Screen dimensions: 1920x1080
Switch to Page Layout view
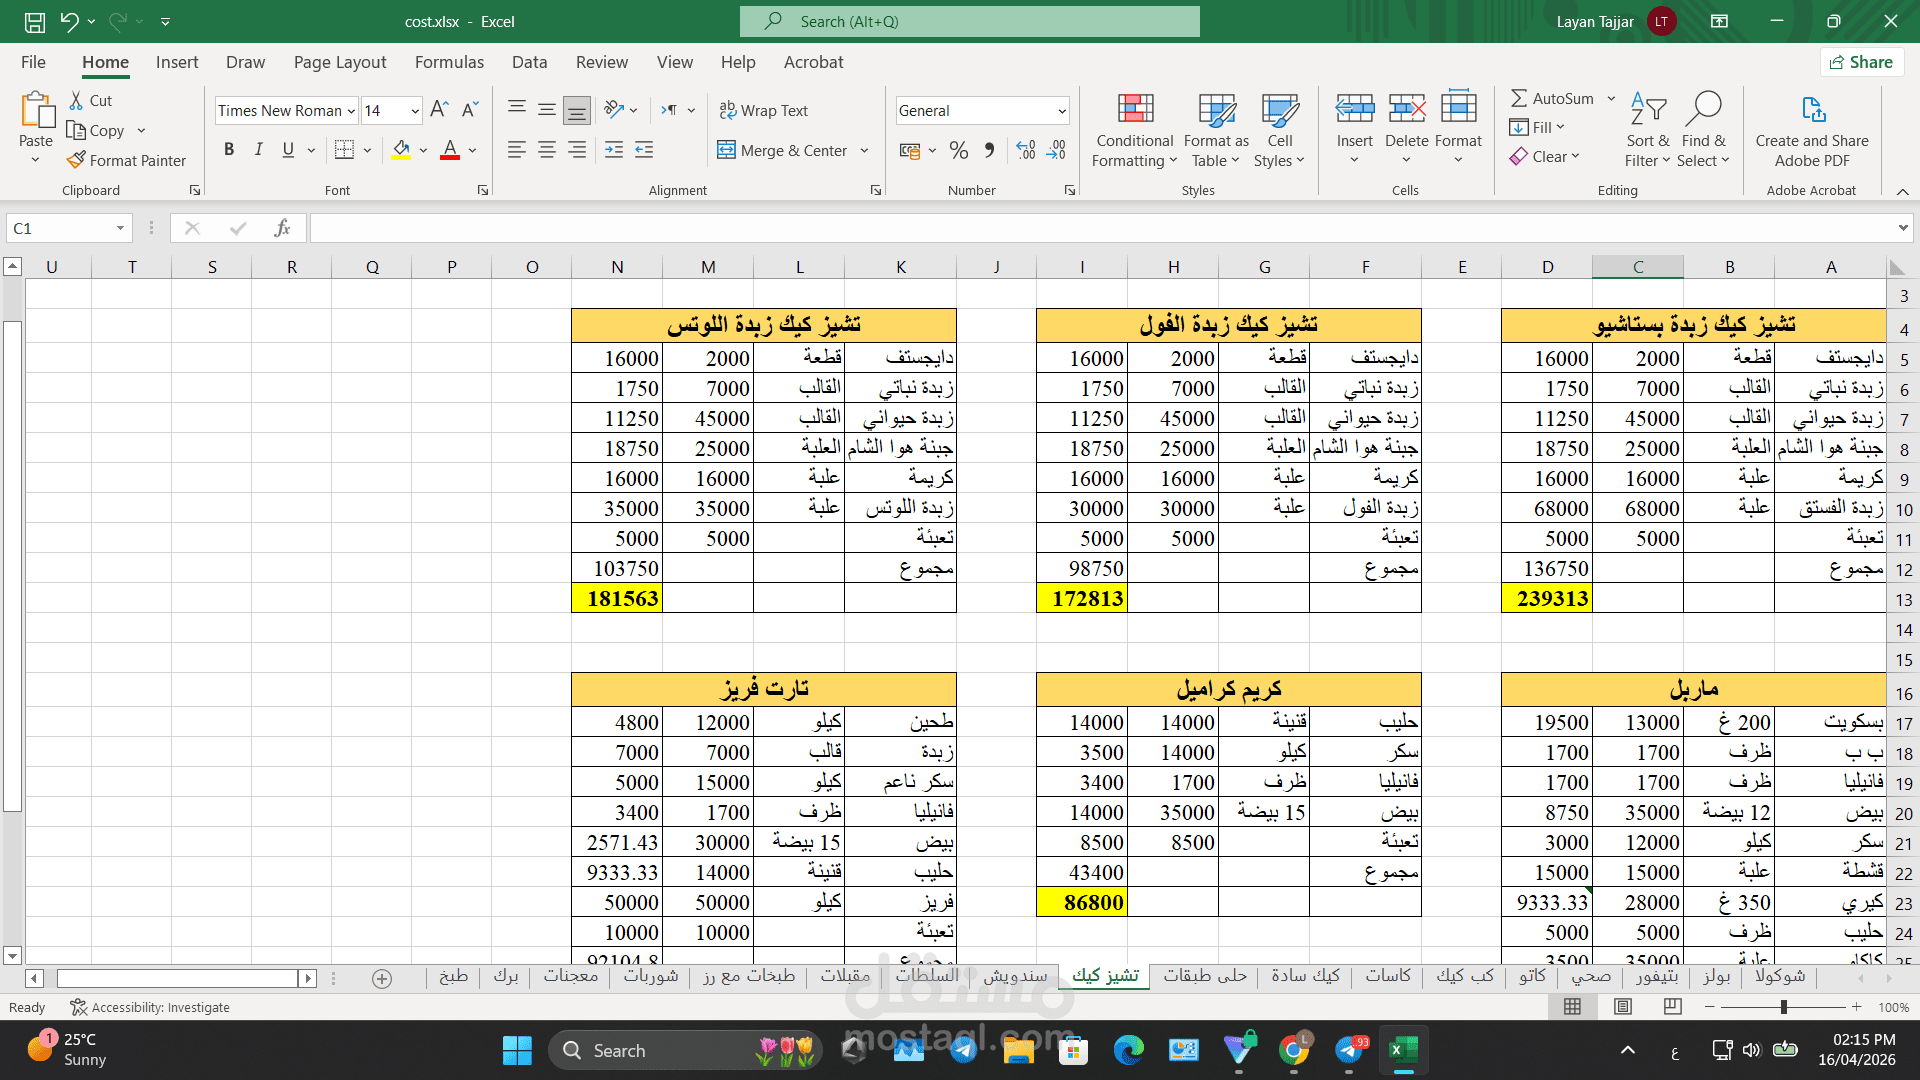coord(1623,1007)
